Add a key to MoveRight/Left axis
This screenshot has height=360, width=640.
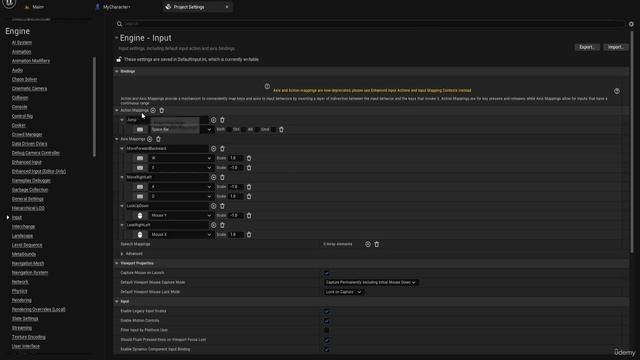pos(213,177)
